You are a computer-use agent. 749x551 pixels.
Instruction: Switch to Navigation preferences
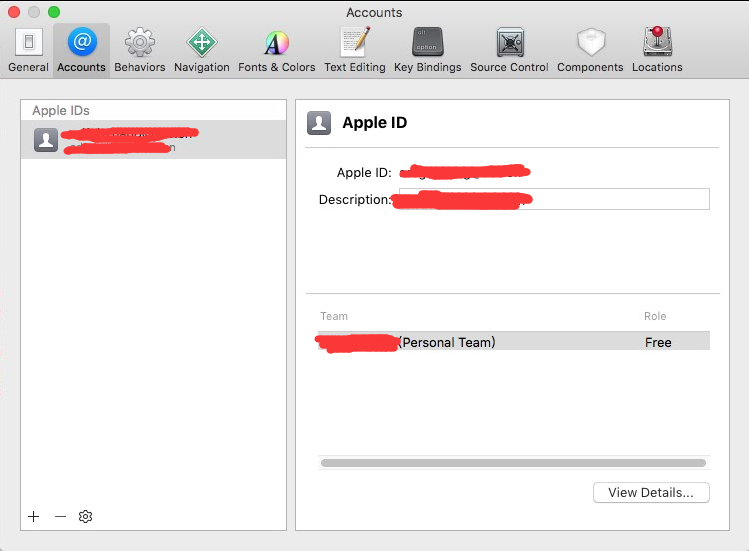tap(201, 50)
